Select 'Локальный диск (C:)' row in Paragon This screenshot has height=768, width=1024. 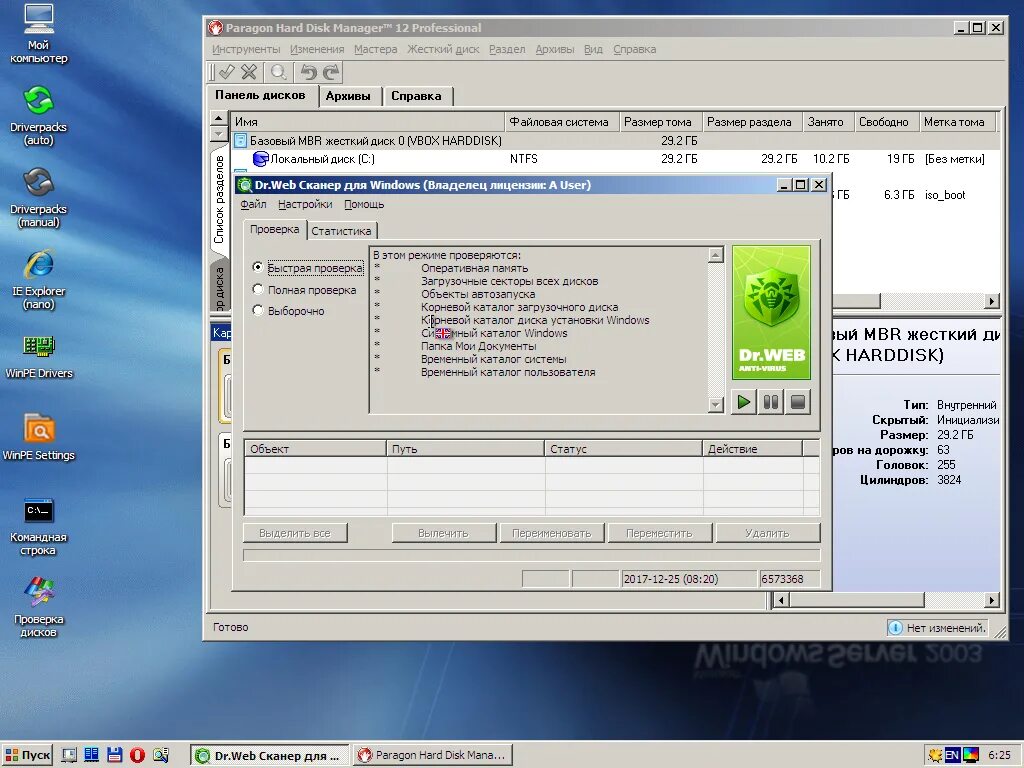pos(615,159)
